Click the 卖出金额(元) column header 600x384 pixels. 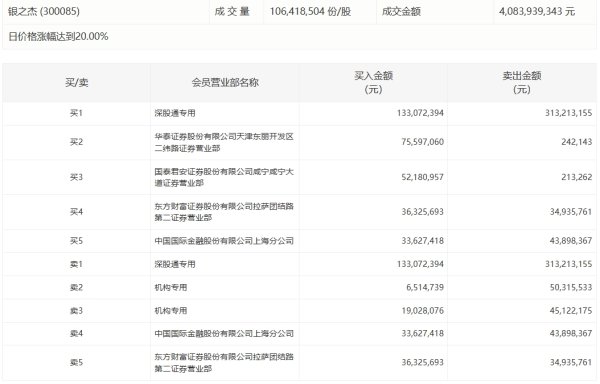pos(522,83)
